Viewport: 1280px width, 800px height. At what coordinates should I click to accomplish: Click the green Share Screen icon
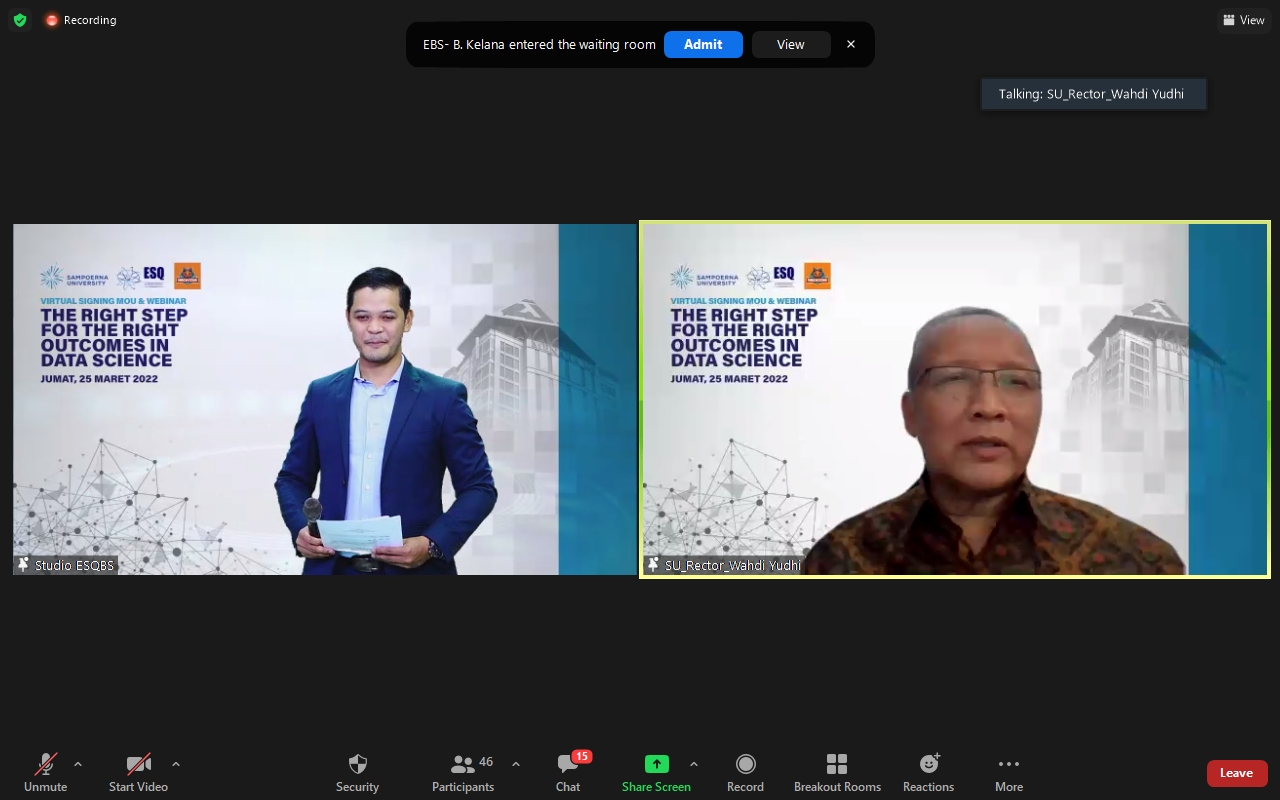click(656, 764)
